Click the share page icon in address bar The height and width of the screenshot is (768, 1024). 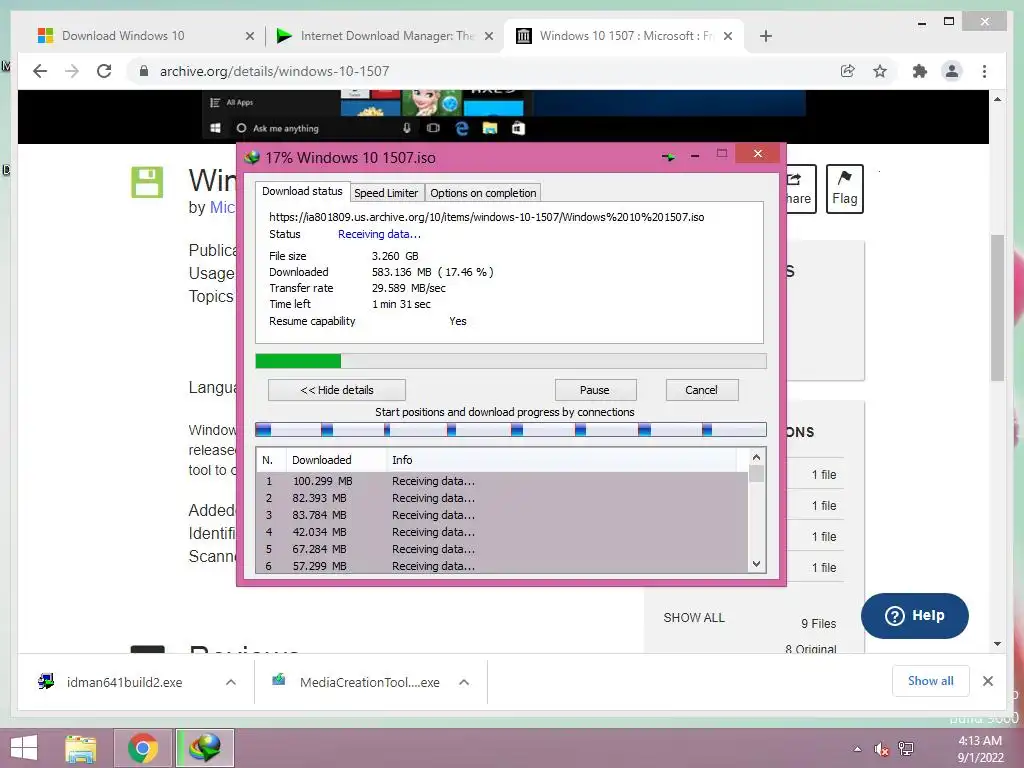point(848,71)
